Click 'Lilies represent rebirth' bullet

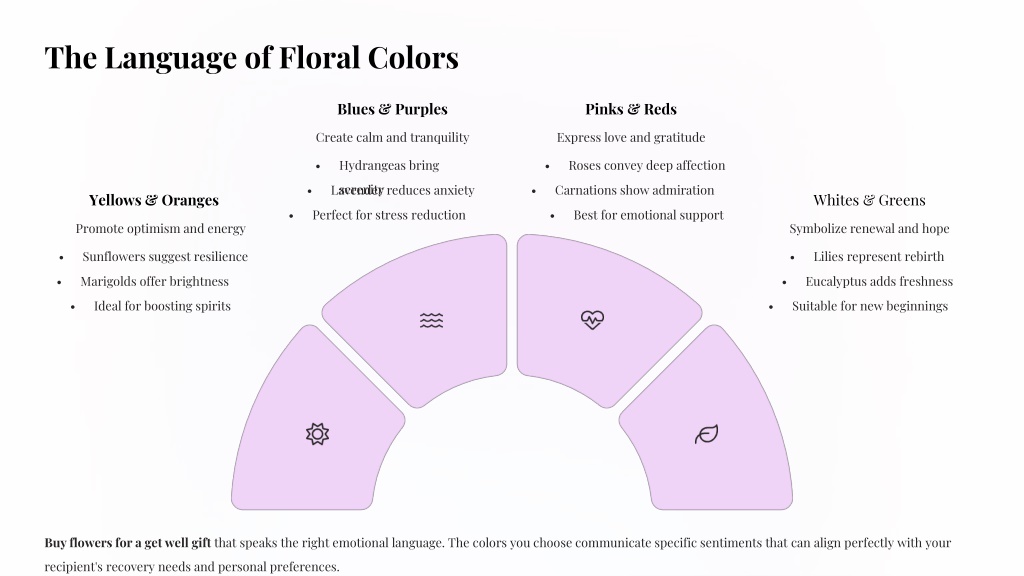pyautogui.click(x=878, y=257)
